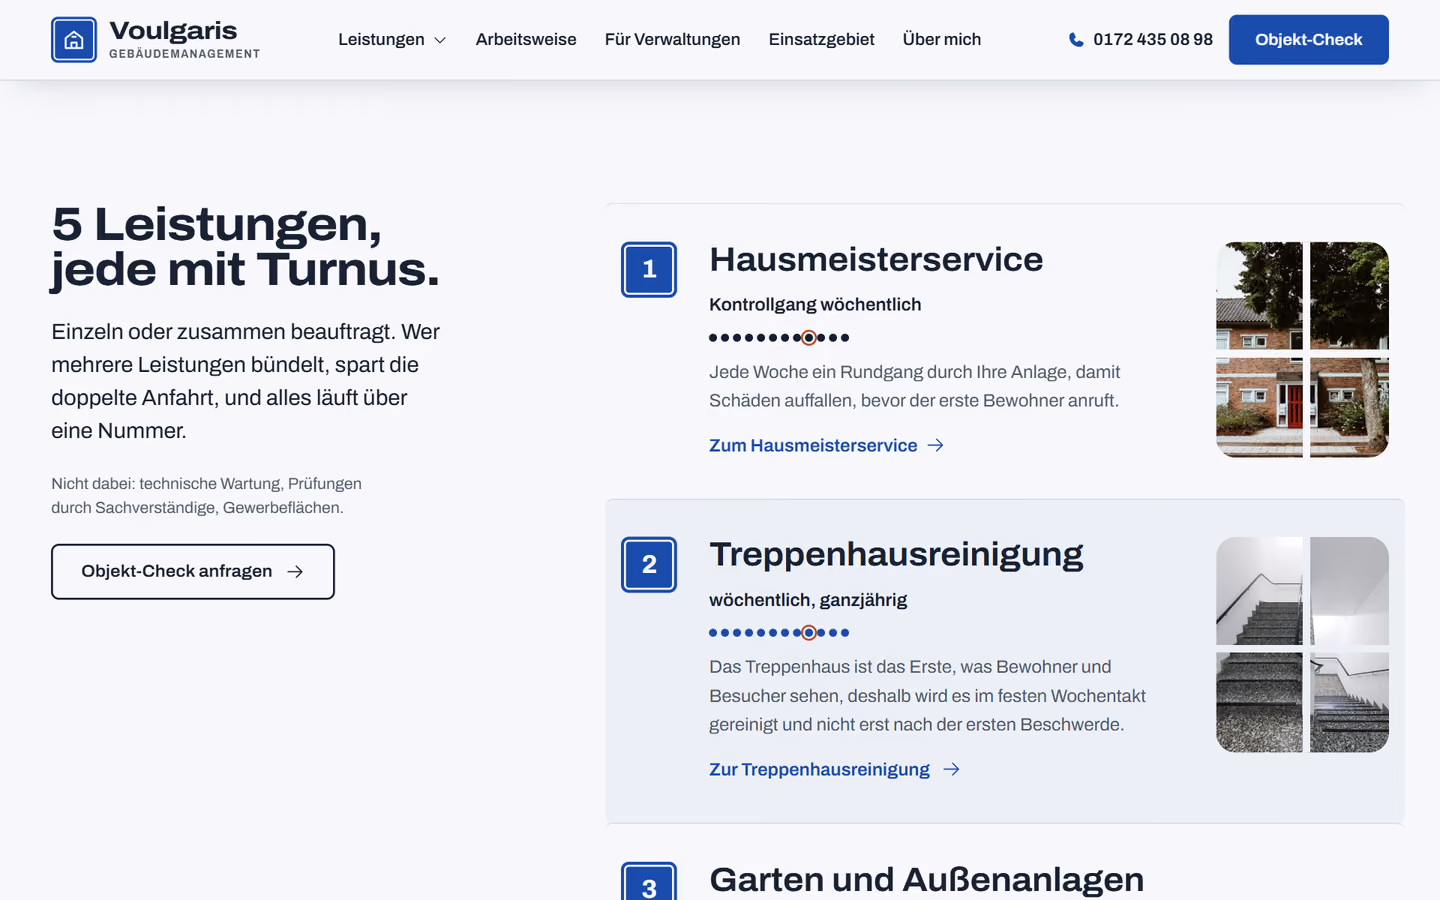The width and height of the screenshot is (1440, 900).
Task: Click the text "wöchentlich, ganzjährig"
Action: point(808,600)
